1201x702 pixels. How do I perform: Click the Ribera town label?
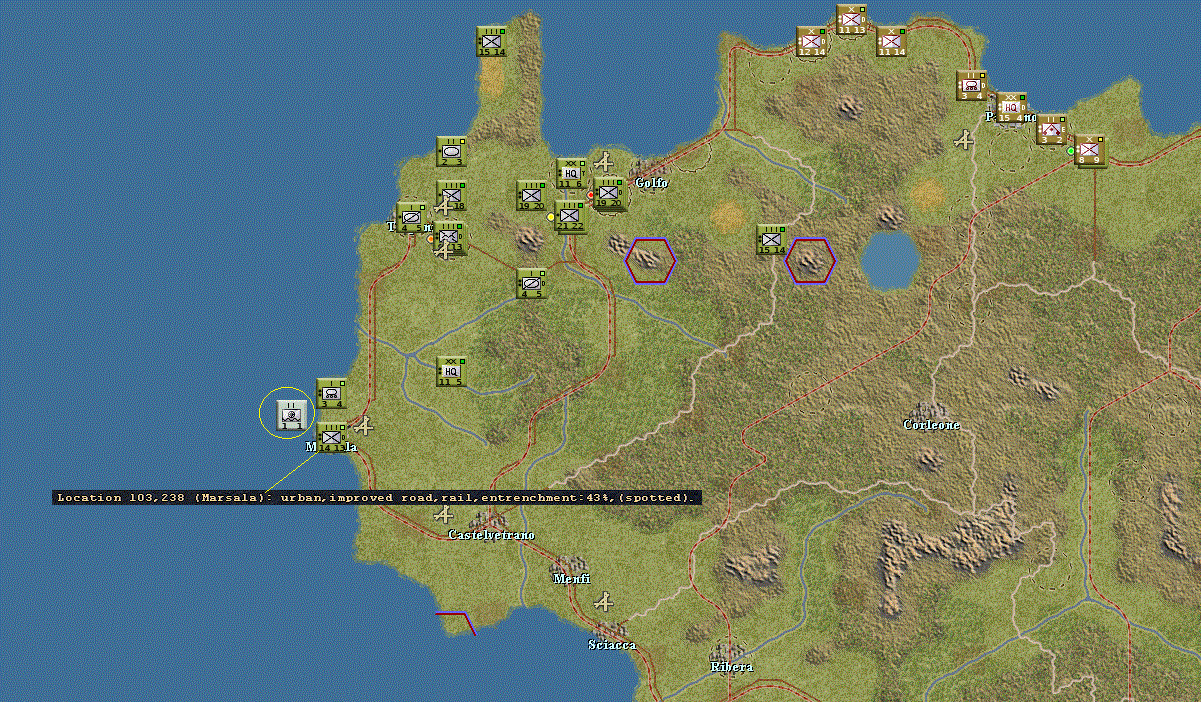731,667
